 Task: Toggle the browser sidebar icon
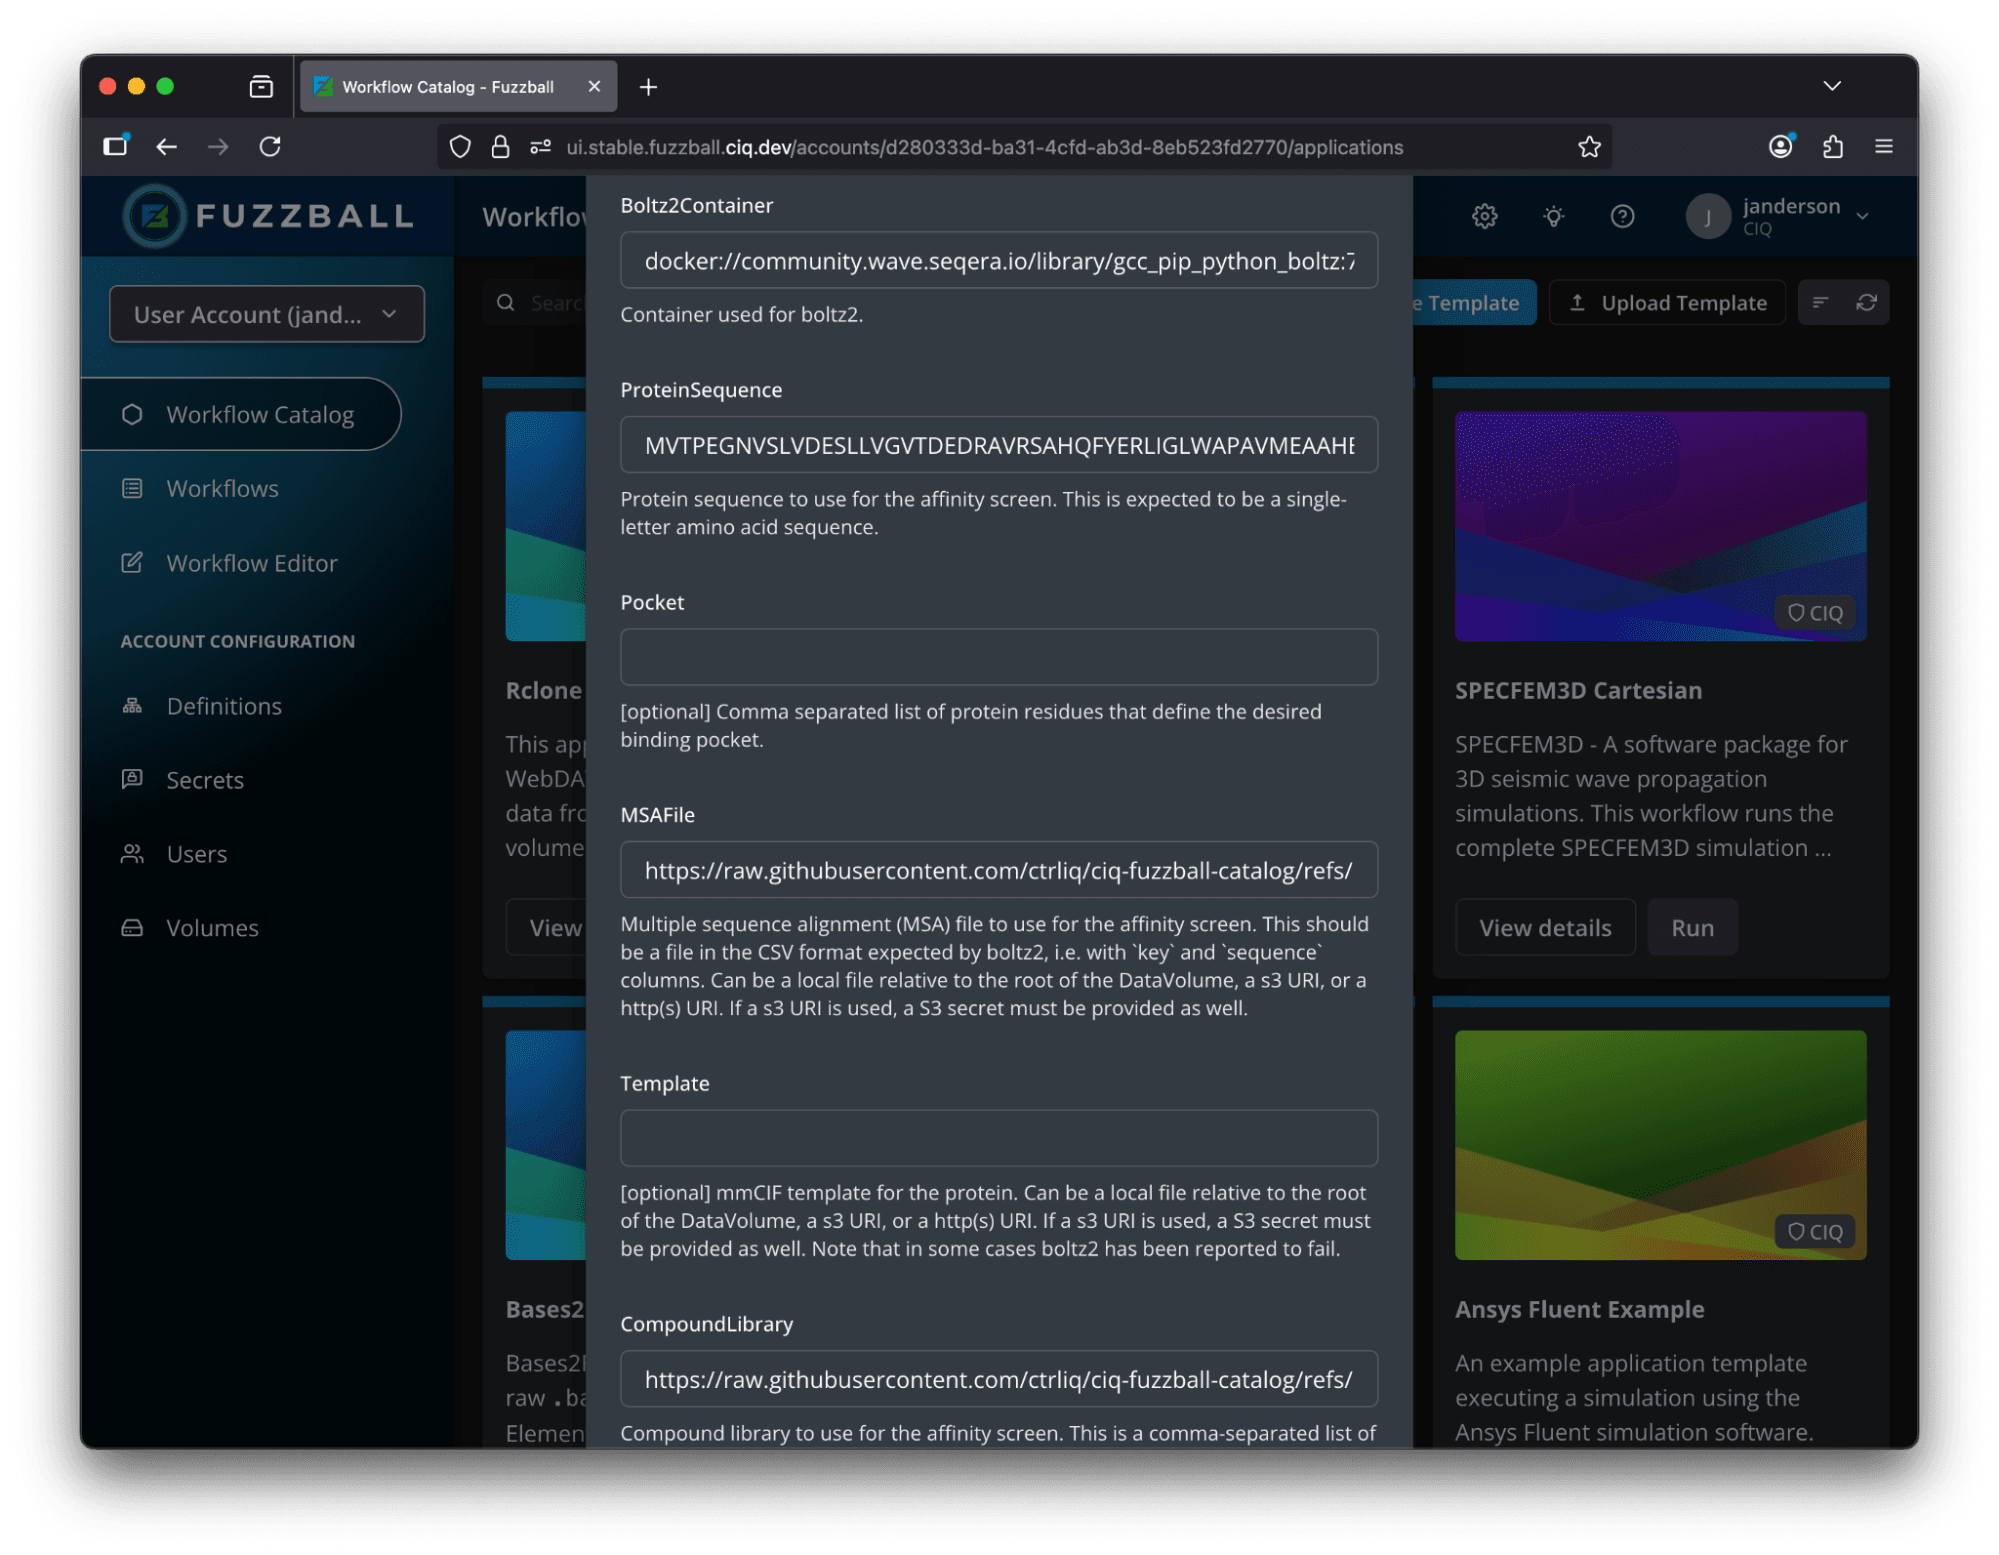tap(116, 147)
